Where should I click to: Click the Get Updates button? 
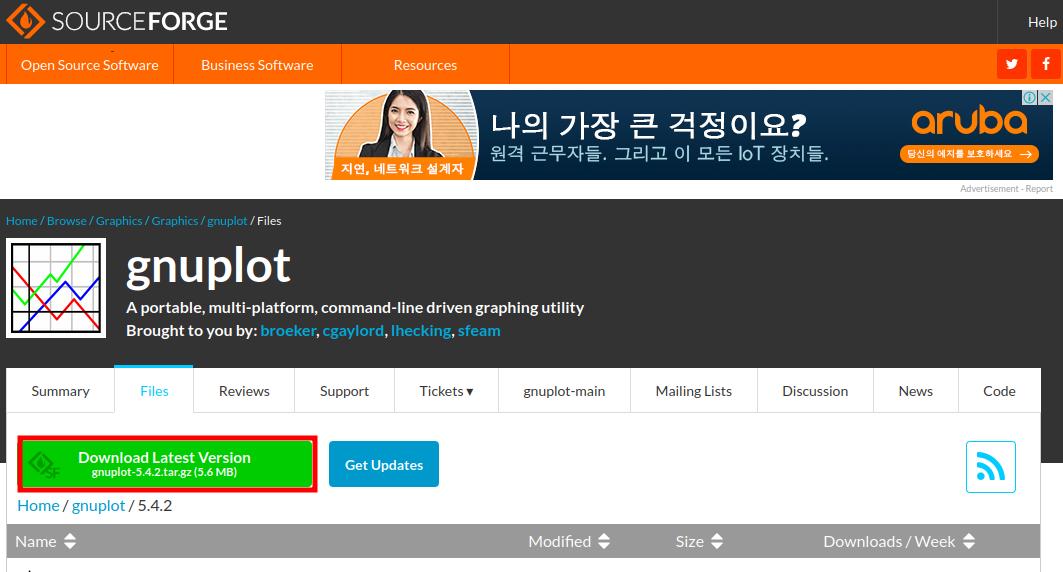384,464
